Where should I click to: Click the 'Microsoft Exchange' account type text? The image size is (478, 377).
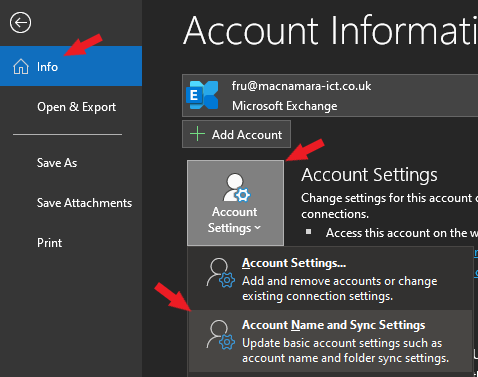pyautogui.click(x=285, y=106)
